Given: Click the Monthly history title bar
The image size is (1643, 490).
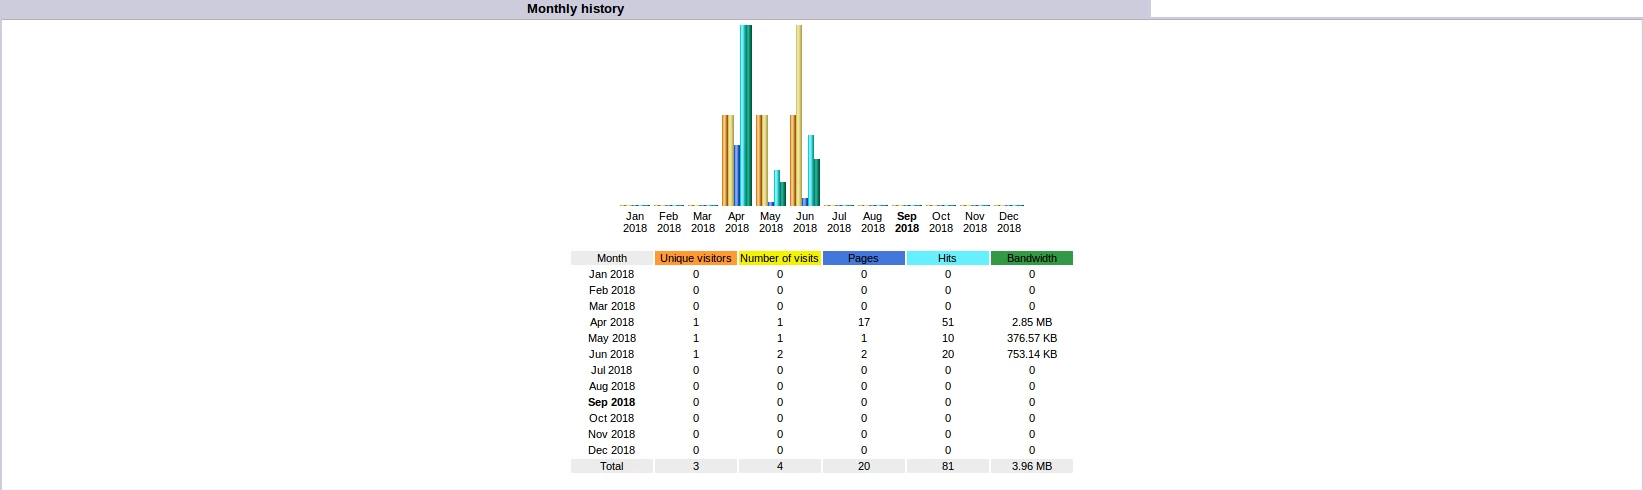Looking at the screenshot, I should 575,9.
